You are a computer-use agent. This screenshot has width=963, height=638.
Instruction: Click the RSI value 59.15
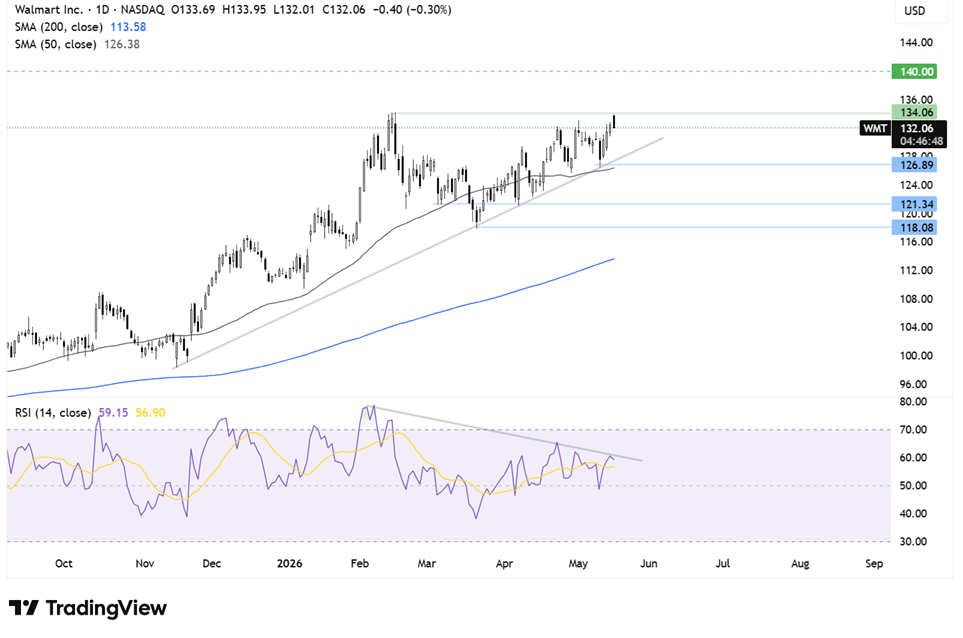[113, 413]
